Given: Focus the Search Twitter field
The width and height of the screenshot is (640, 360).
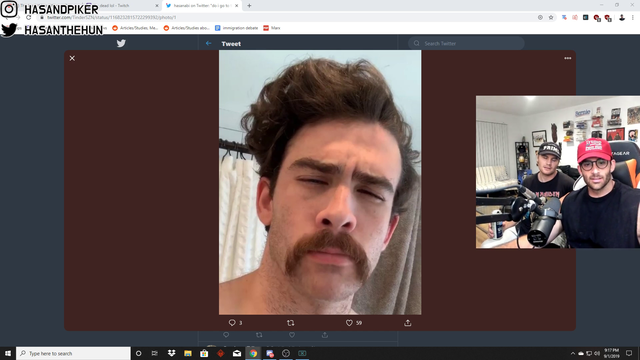Looking at the screenshot, I should click(x=466, y=43).
